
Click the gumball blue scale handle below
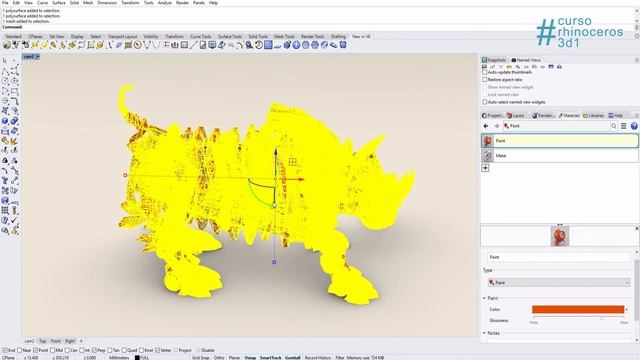pyautogui.click(x=274, y=262)
